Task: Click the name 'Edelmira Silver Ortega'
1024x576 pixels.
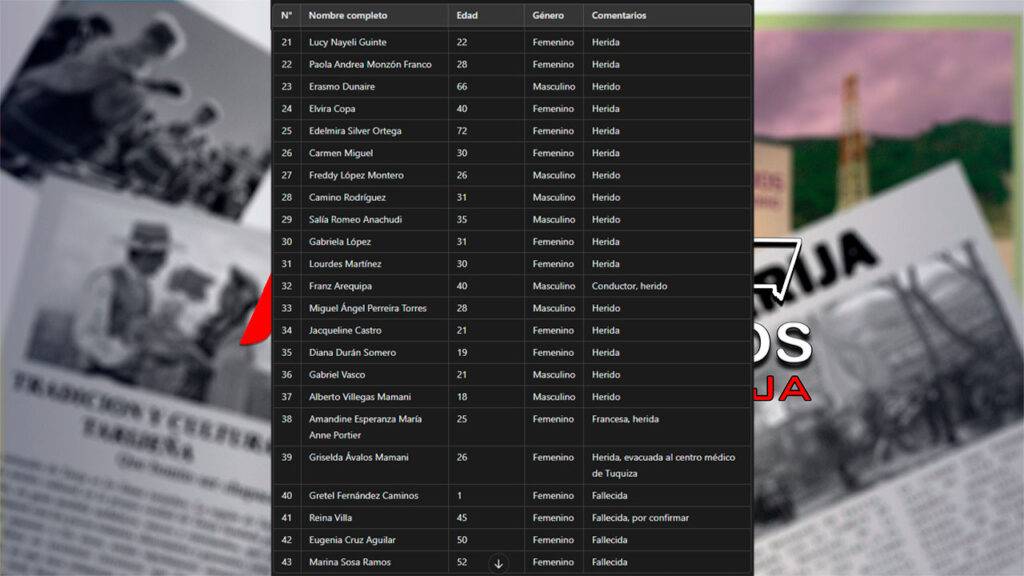Action: coord(355,131)
